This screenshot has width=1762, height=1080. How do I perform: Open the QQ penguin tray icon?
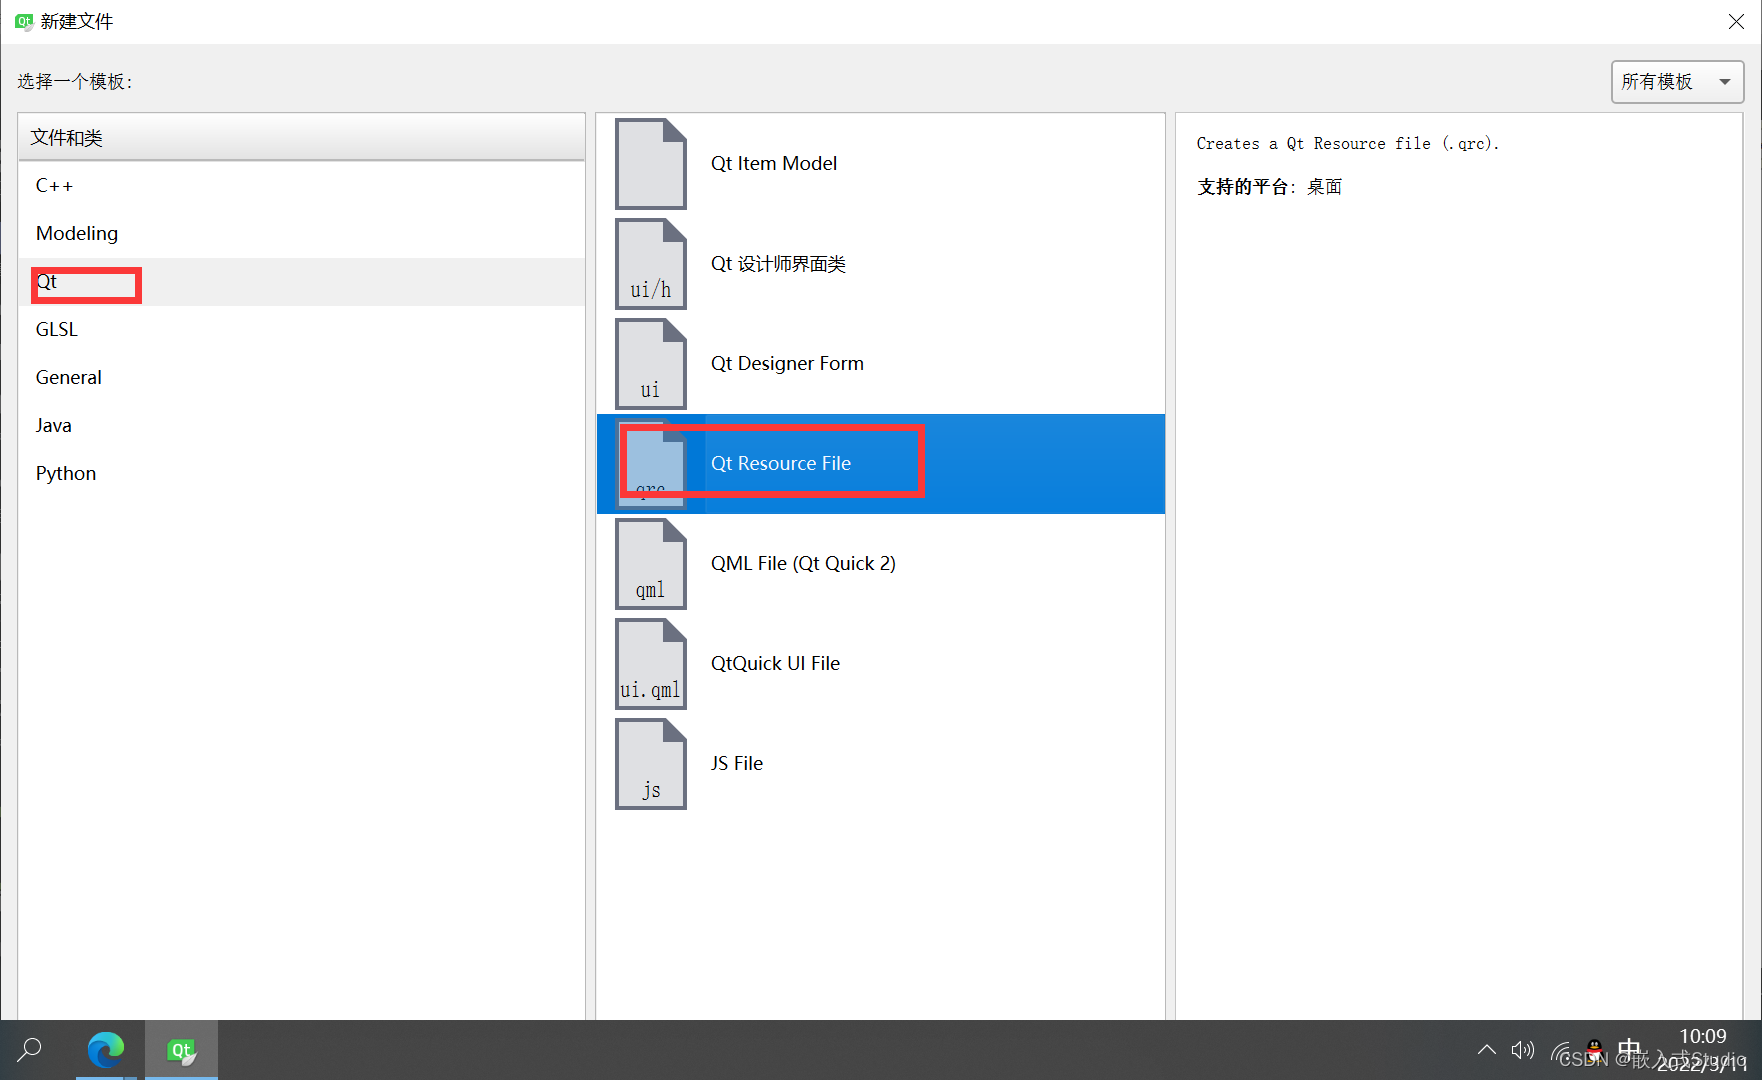coord(1594,1049)
